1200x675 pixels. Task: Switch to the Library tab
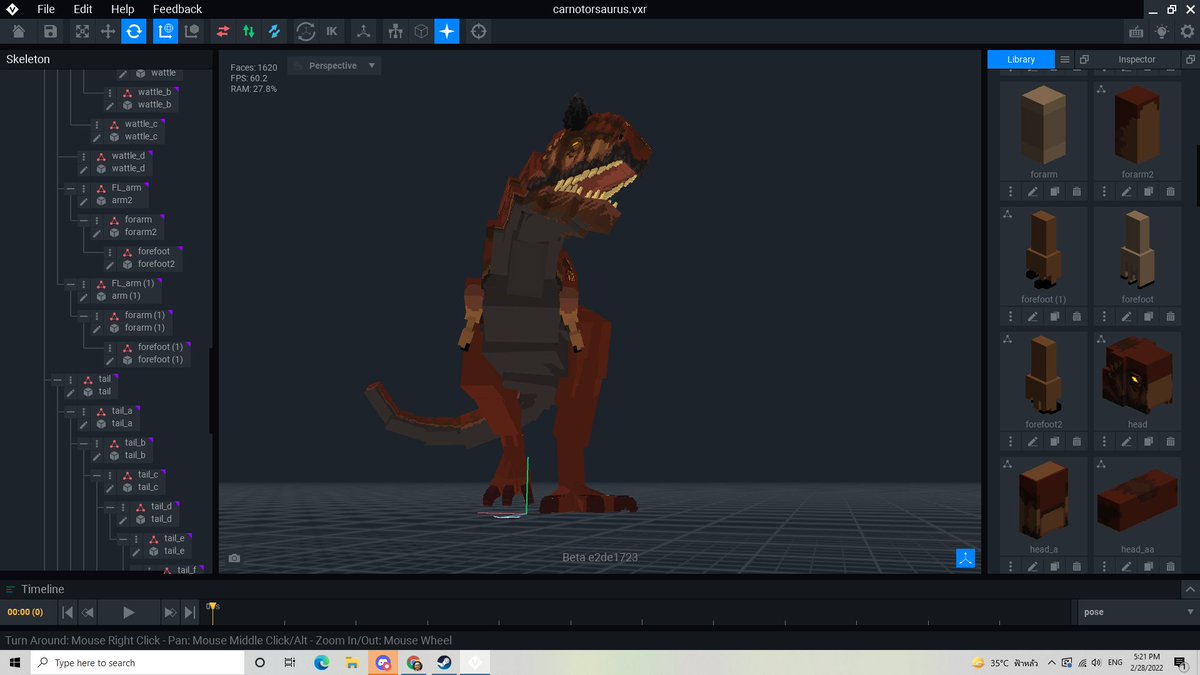1021,59
